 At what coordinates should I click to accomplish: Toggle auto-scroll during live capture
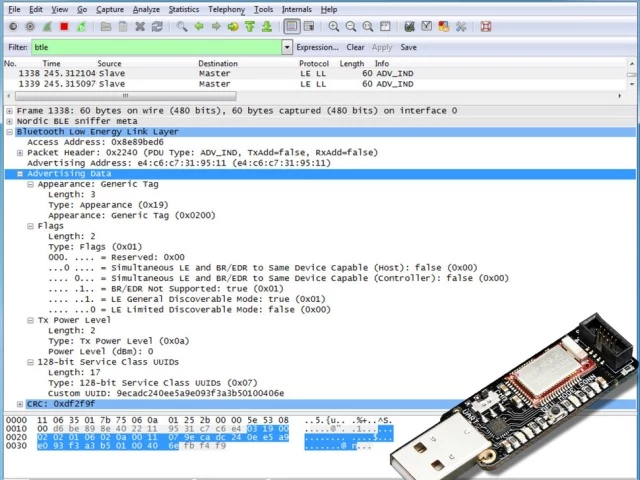(308, 26)
